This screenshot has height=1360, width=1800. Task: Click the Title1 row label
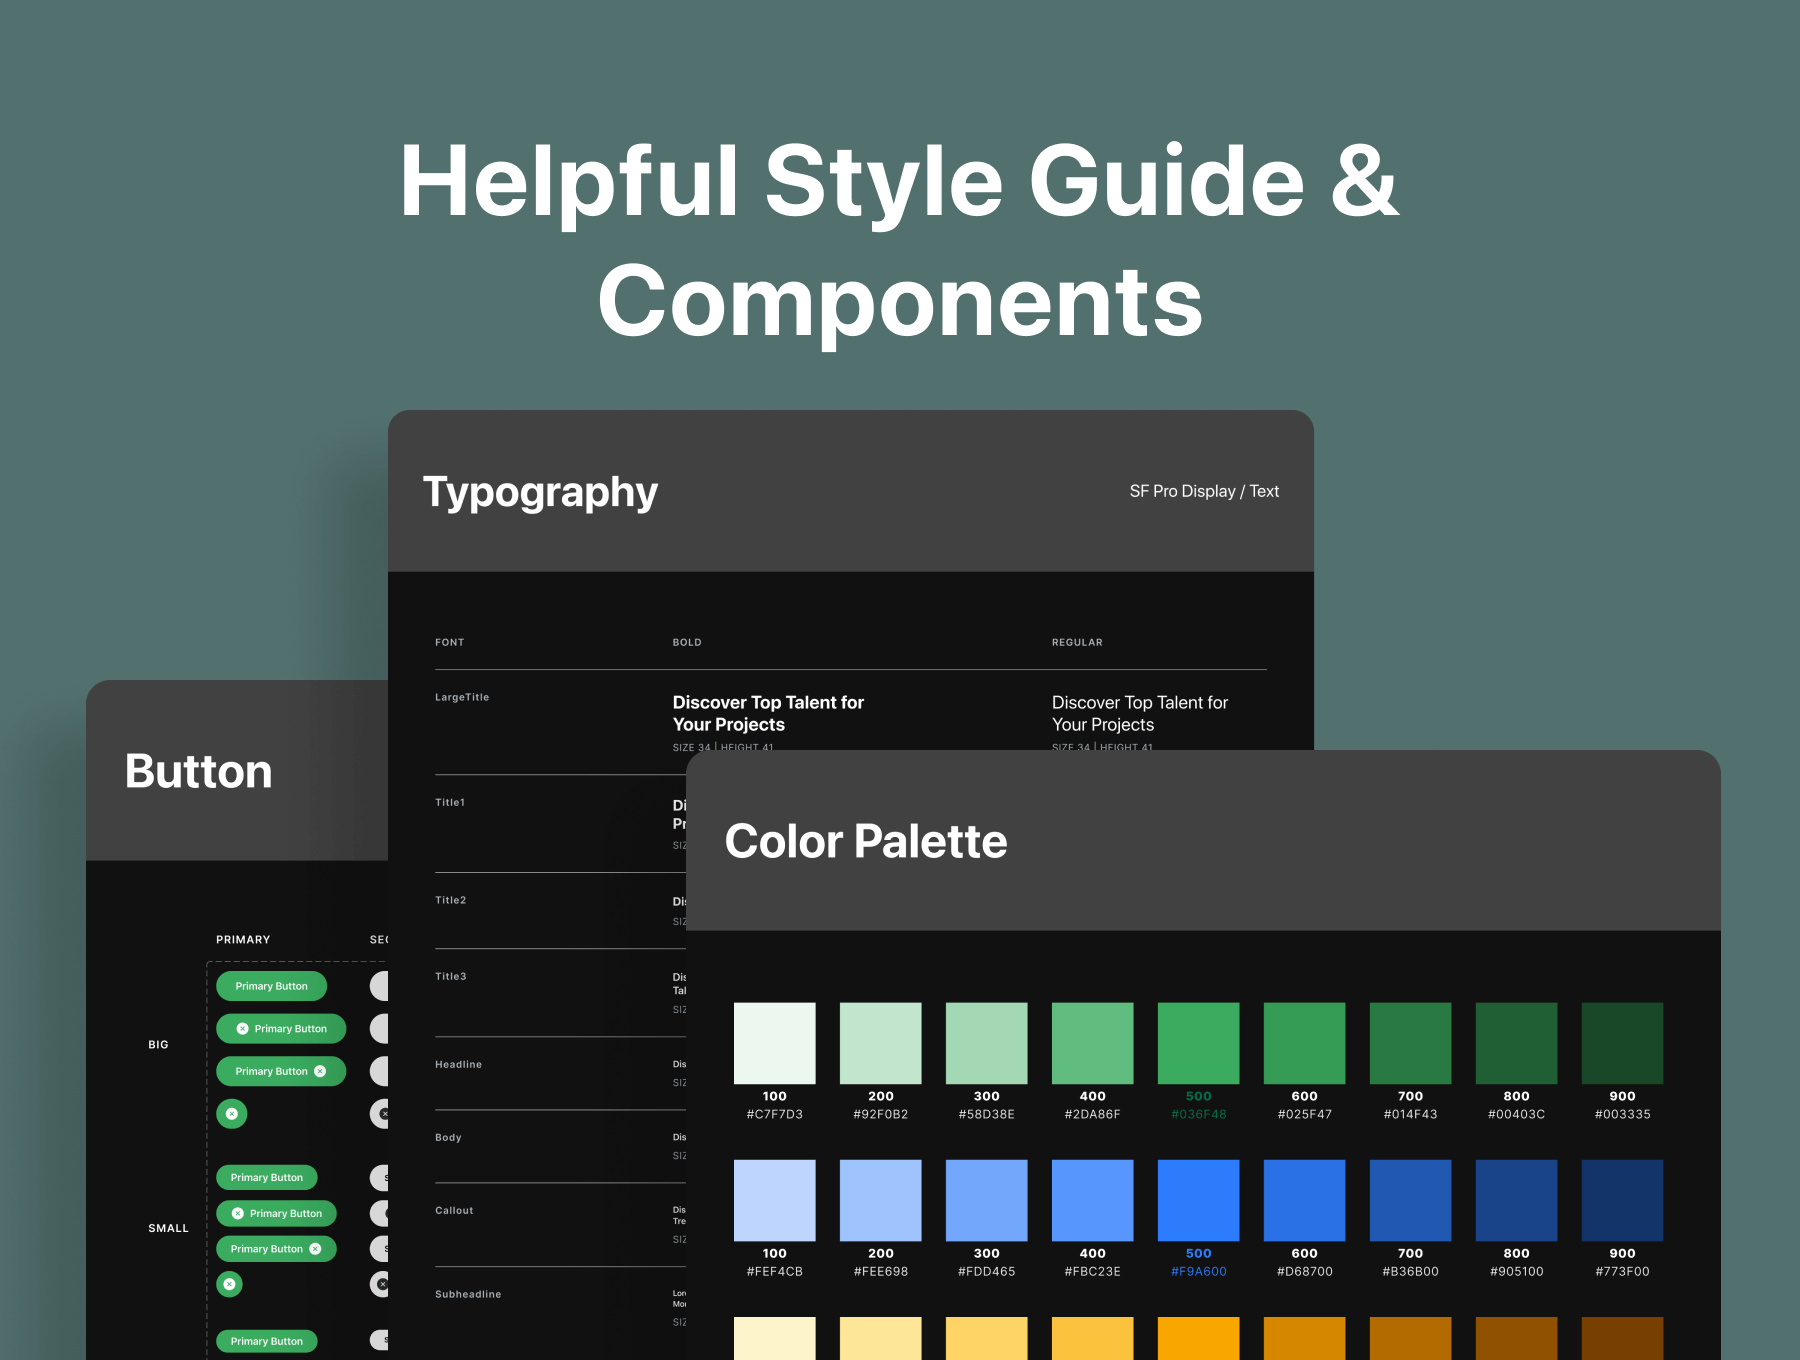point(450,802)
